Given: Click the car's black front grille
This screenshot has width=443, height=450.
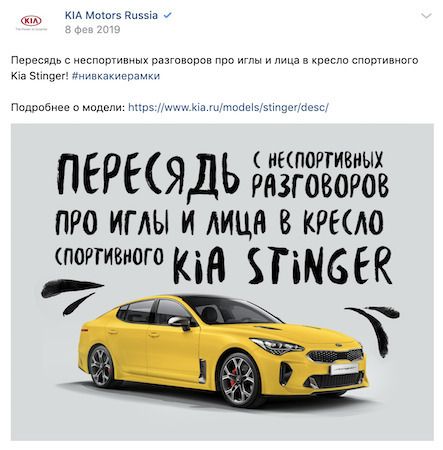Looking at the screenshot, I should coord(335,356).
